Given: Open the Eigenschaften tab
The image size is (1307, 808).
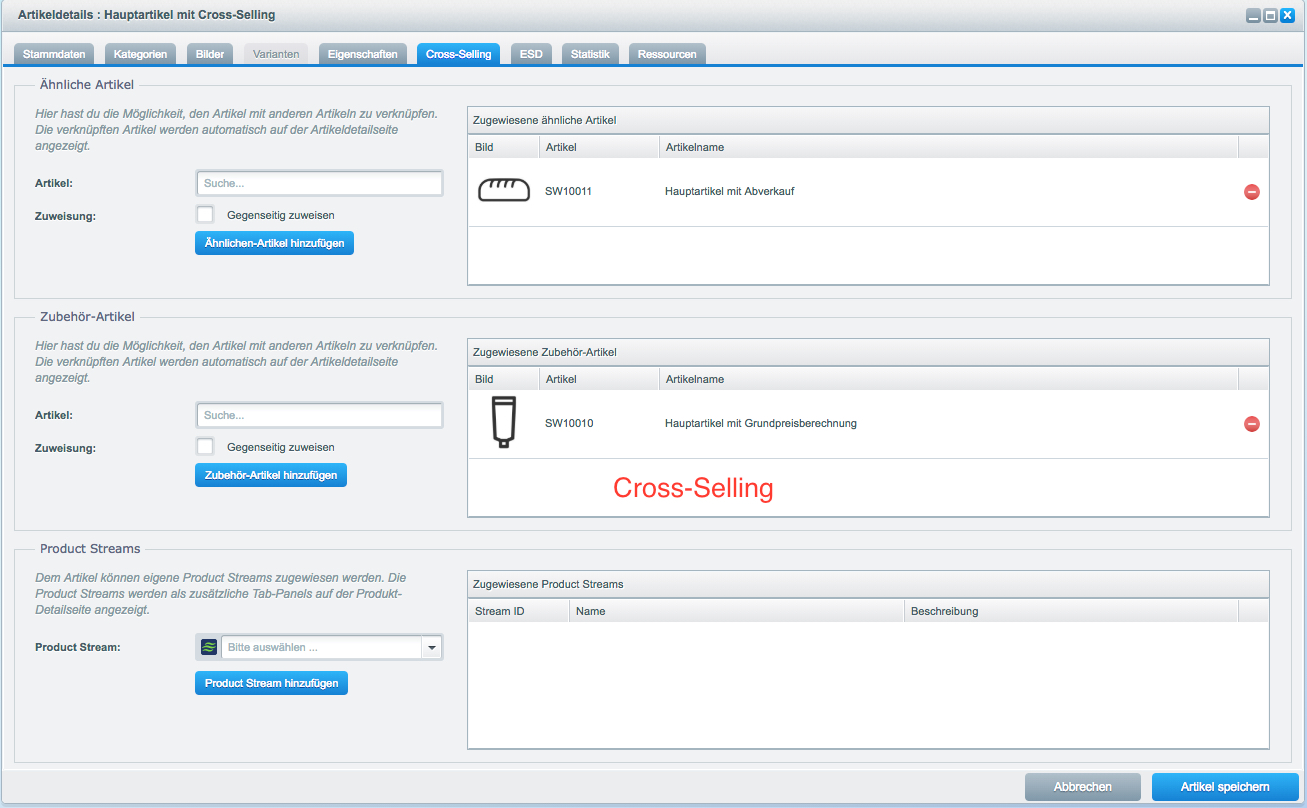Looking at the screenshot, I should [363, 54].
